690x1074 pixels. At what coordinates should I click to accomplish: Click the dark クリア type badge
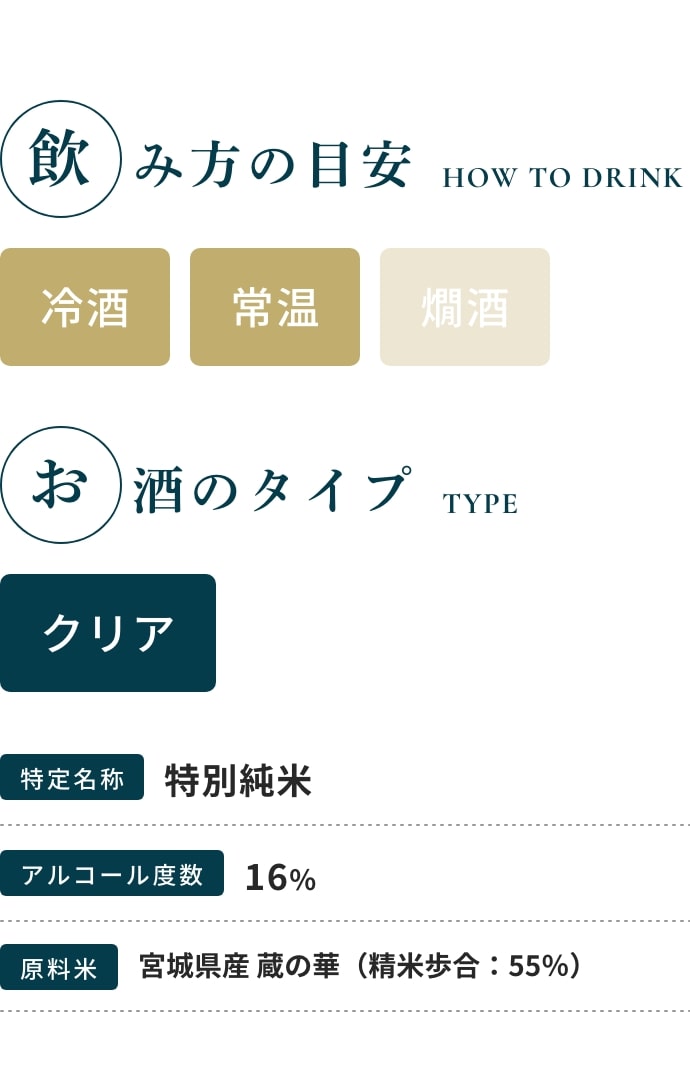(x=108, y=633)
